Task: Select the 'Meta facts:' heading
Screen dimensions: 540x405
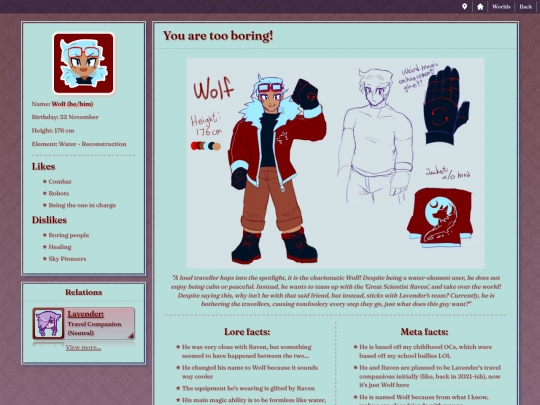Action: pos(424,332)
